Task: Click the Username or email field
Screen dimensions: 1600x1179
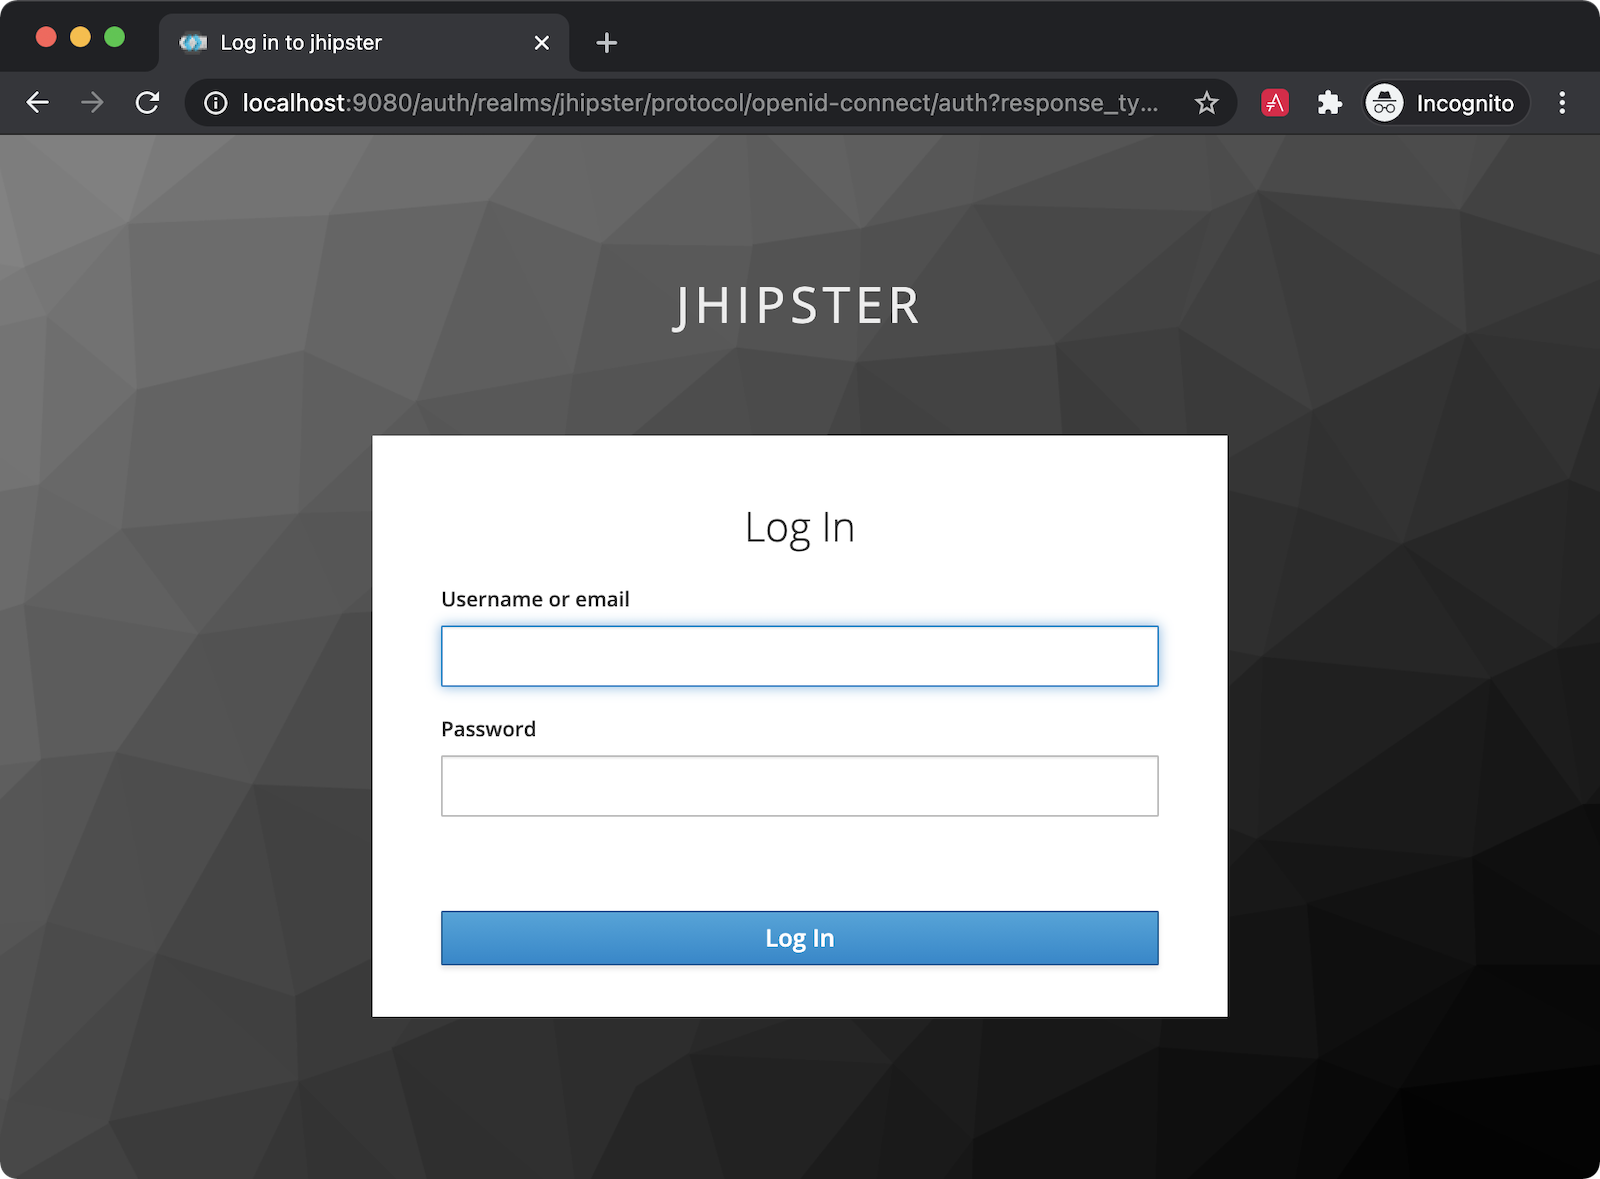Action: point(799,656)
